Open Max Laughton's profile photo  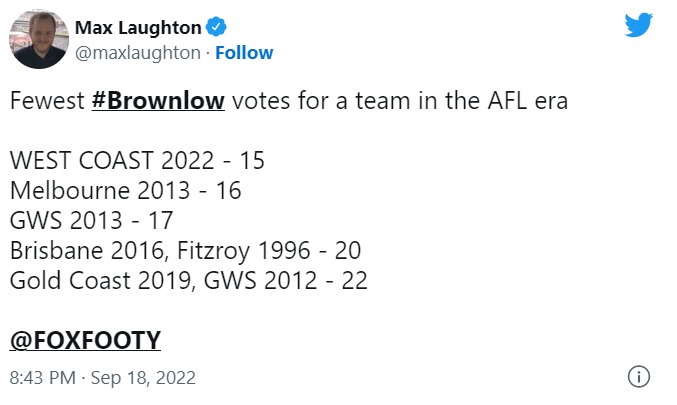pyautogui.click(x=39, y=40)
